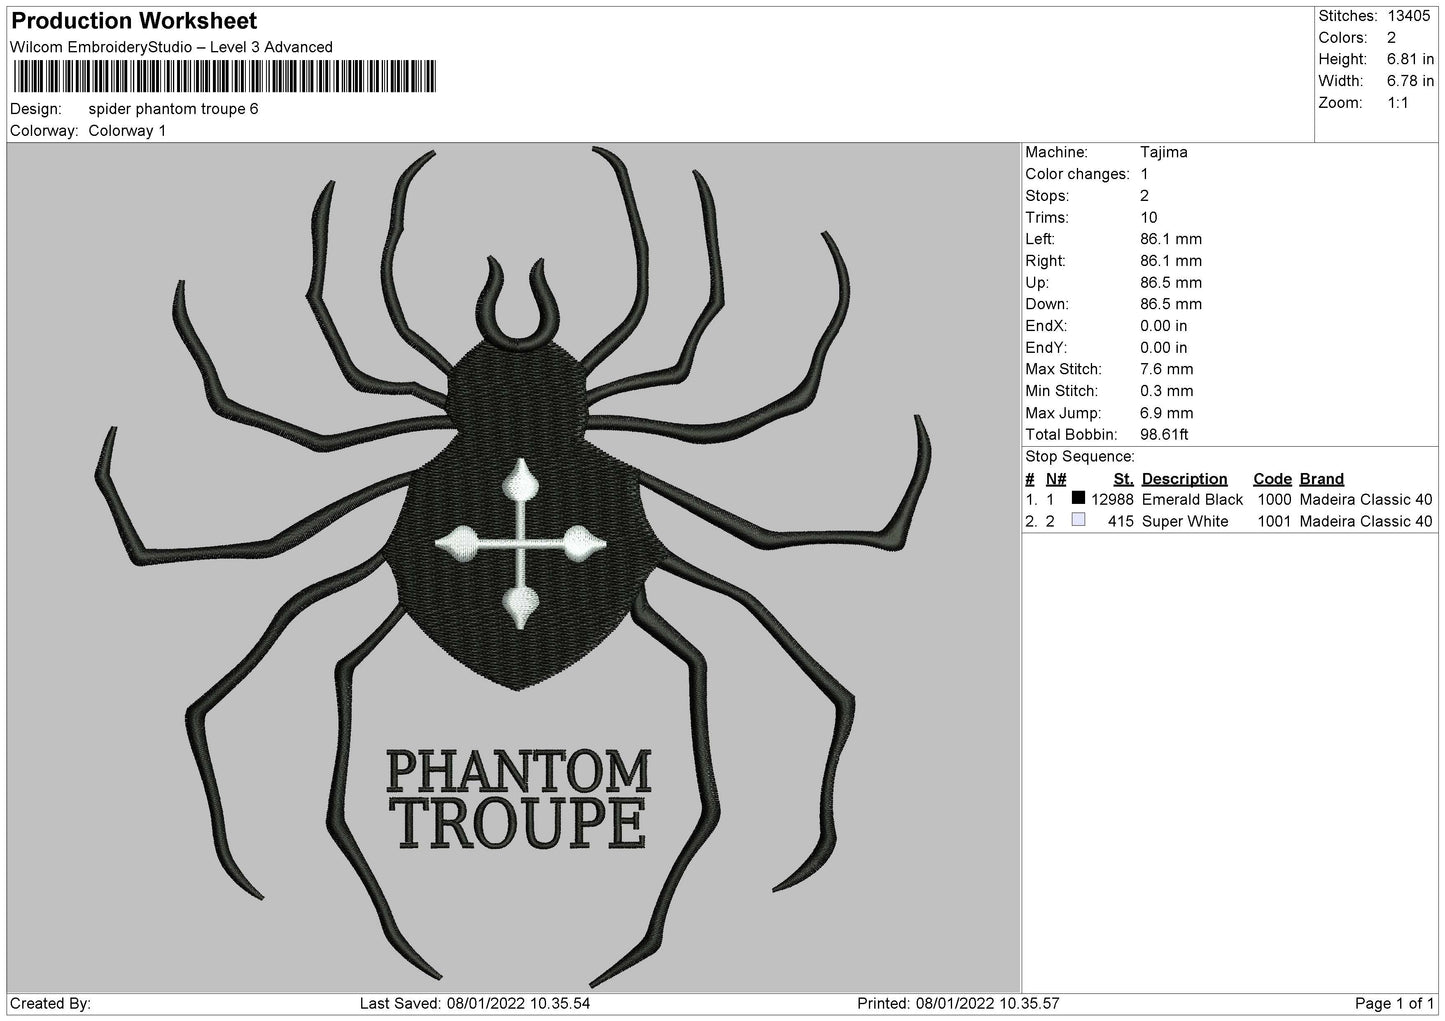Click the Min Stitch value 0.3 mm
This screenshot has height=1021, width=1445.
point(1167,391)
